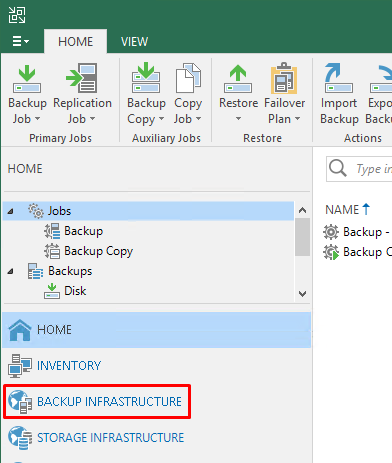Image resolution: width=392 pixels, height=463 pixels.
Task: Sort by the NAME column header
Action: pos(348,210)
